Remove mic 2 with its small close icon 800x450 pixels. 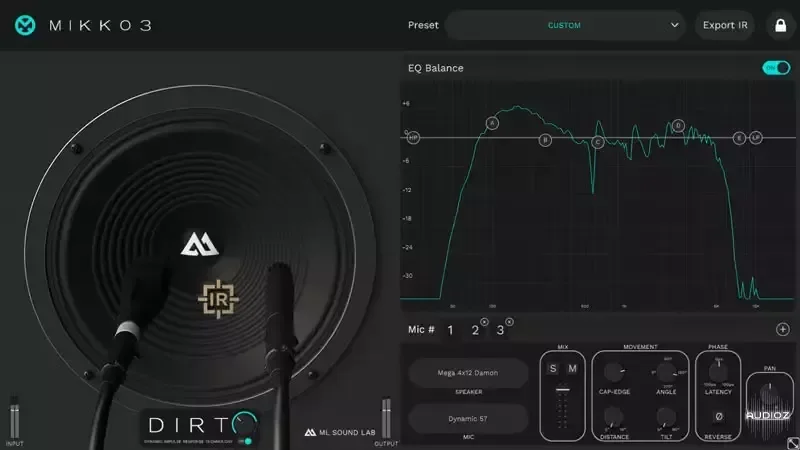pyautogui.click(x=484, y=322)
